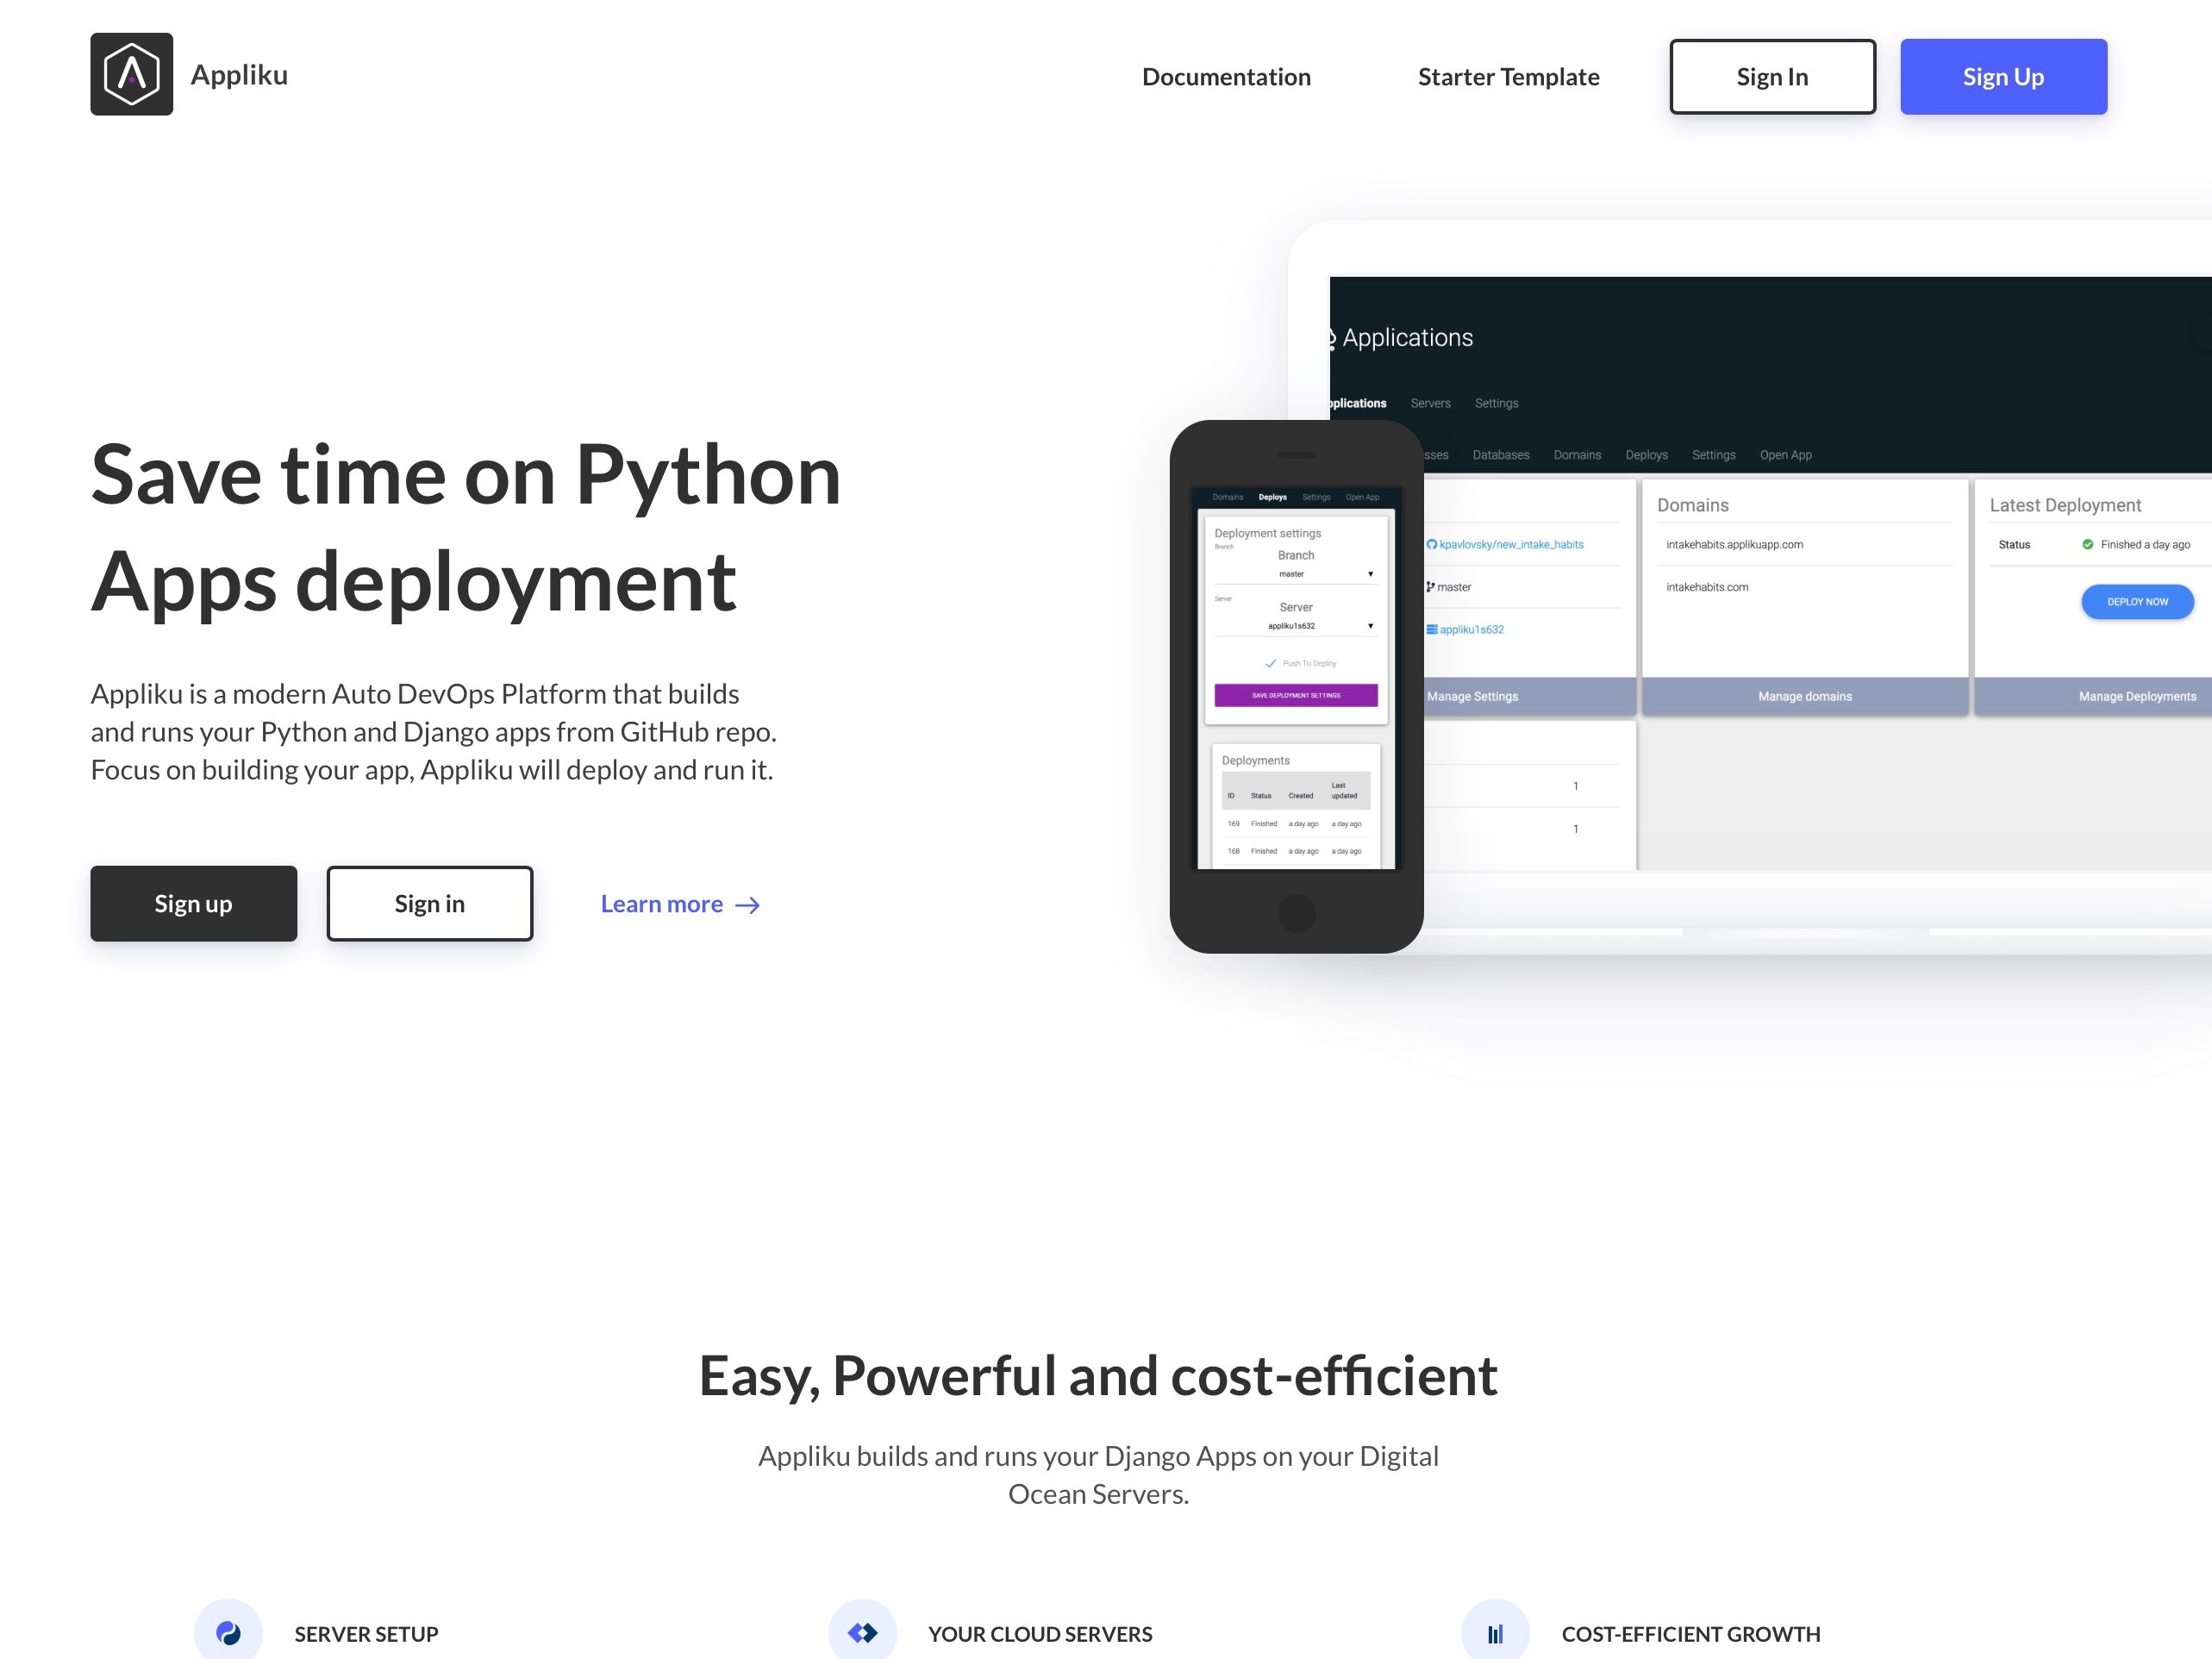Click the outlined Sign in hero button
This screenshot has height=1659, width=2212.
pos(429,903)
